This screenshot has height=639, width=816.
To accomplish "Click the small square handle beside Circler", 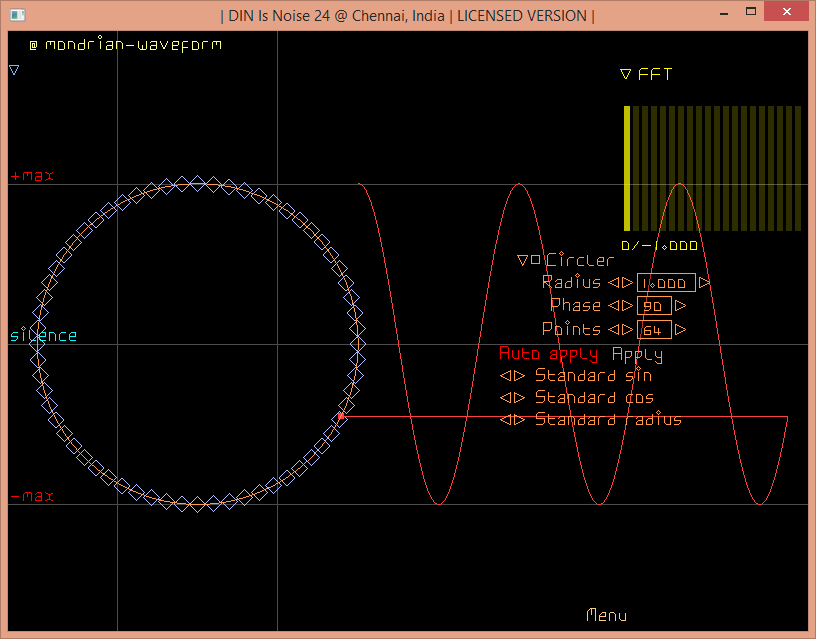I will click(536, 260).
